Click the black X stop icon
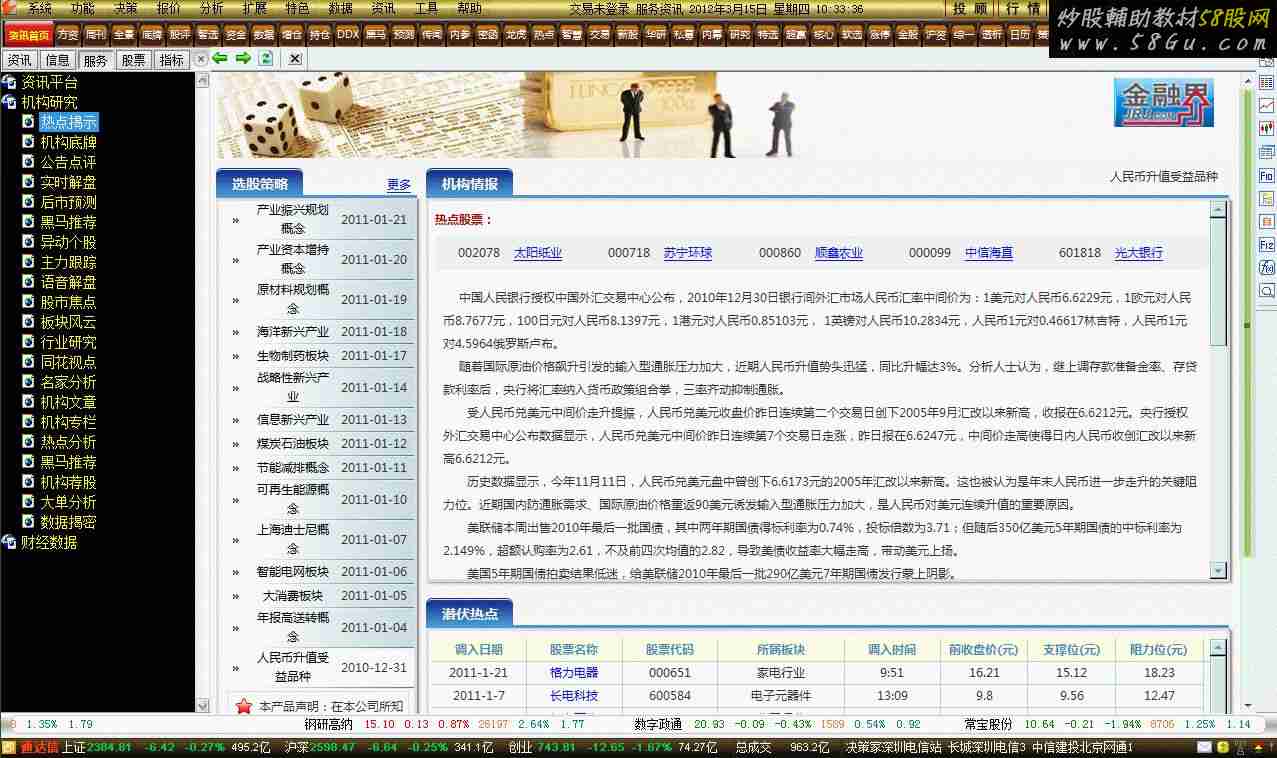 [x=295, y=59]
